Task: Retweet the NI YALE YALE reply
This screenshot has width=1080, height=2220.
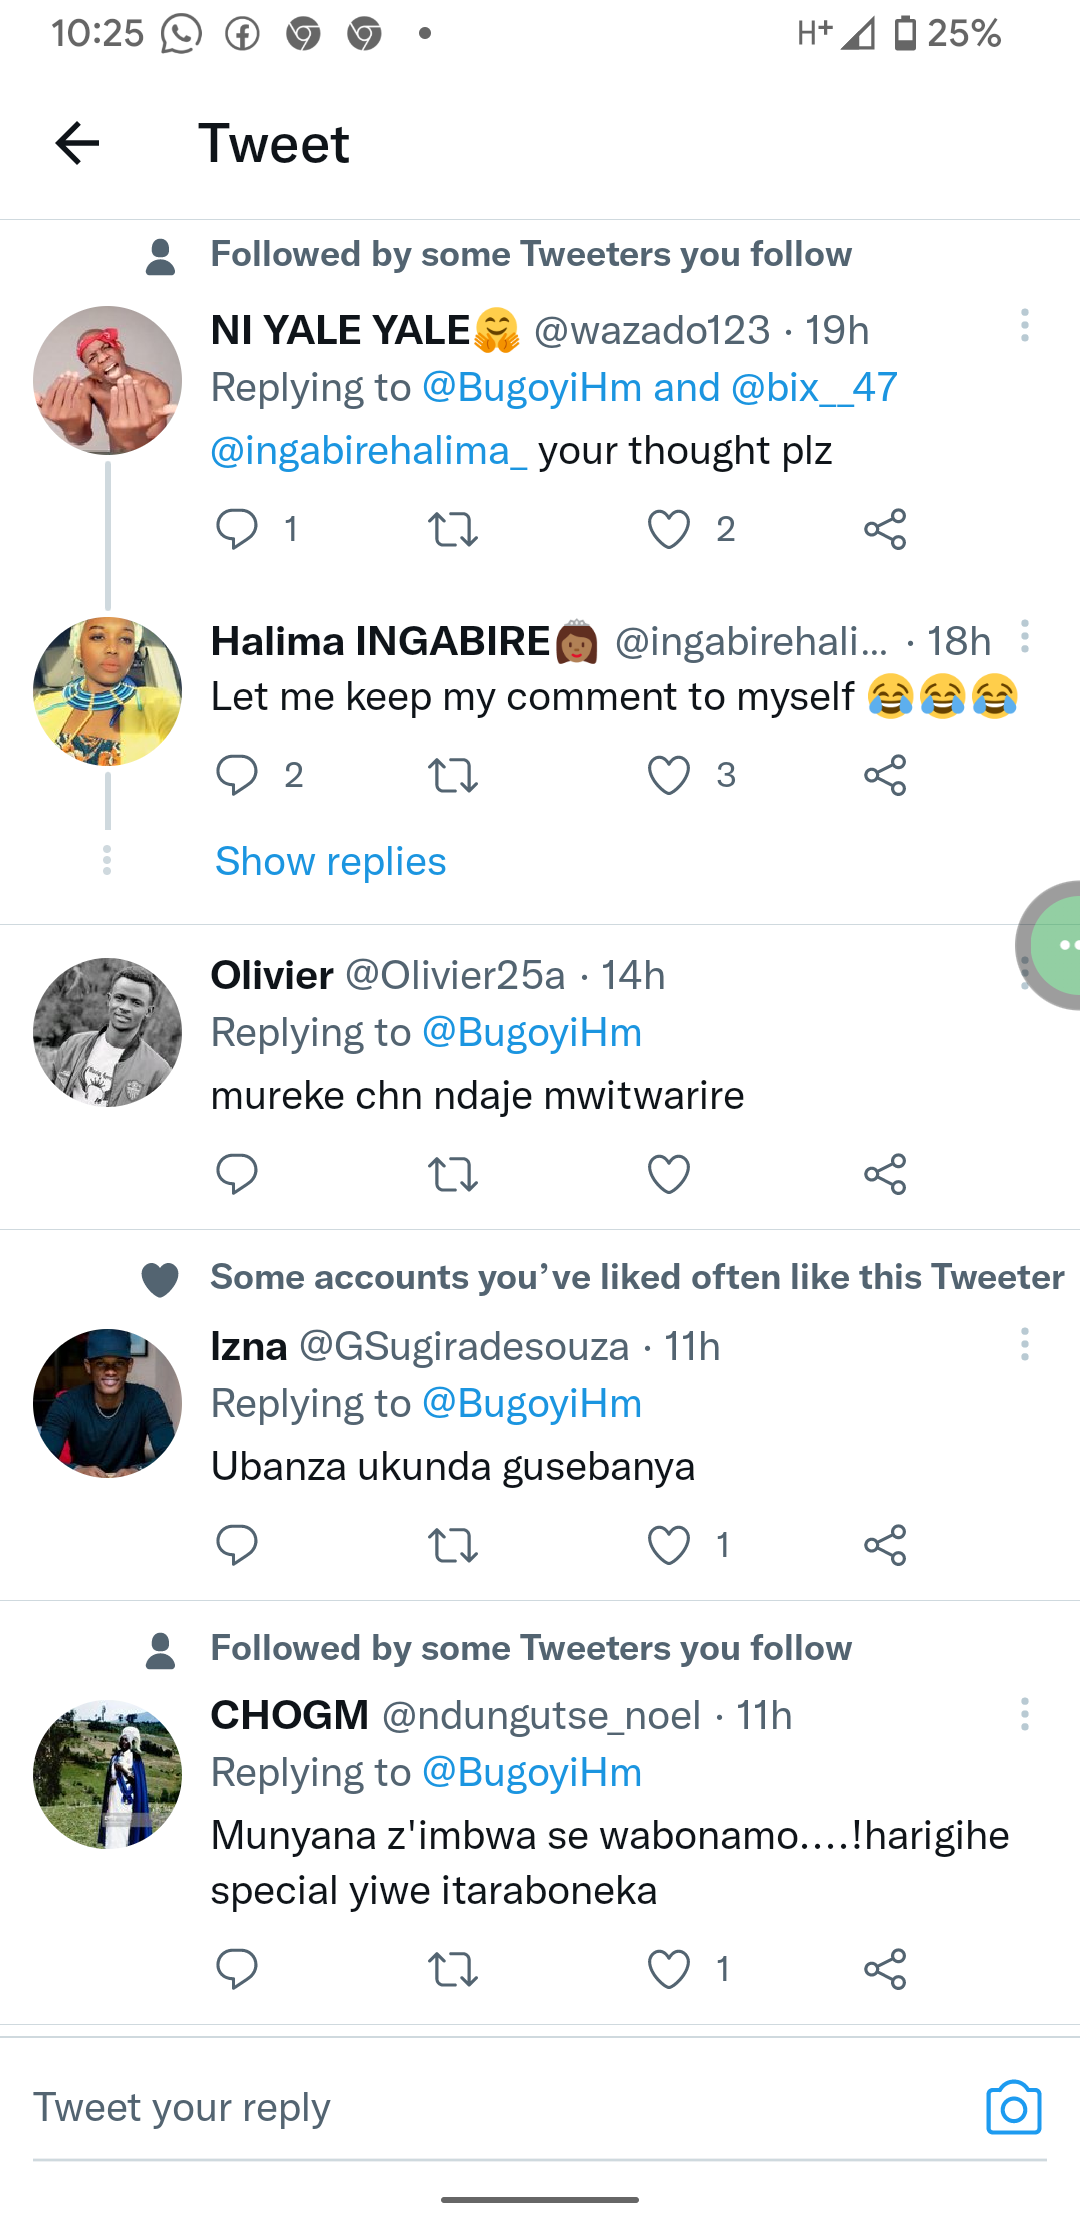Action: pos(452,529)
